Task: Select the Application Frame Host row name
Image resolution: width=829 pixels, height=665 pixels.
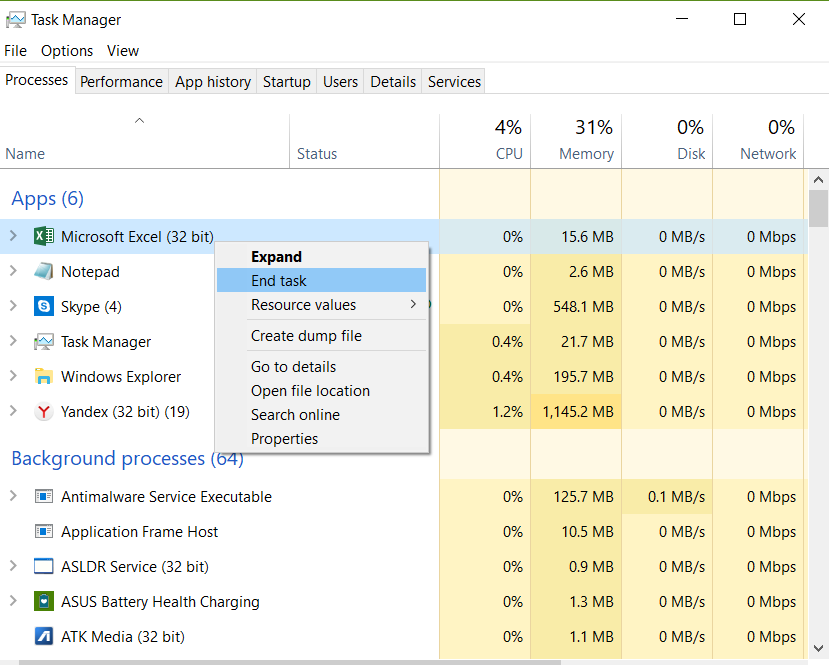Action: (x=140, y=531)
